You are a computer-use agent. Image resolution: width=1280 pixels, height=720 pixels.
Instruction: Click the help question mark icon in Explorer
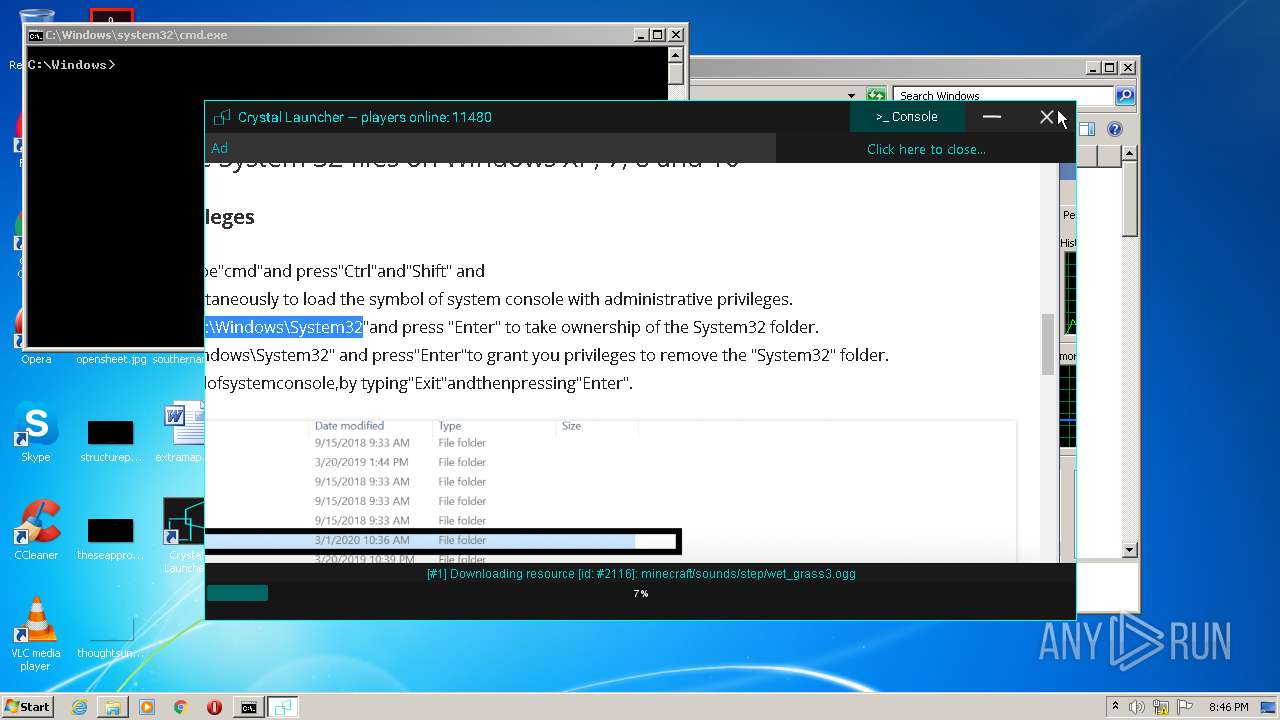(1115, 129)
